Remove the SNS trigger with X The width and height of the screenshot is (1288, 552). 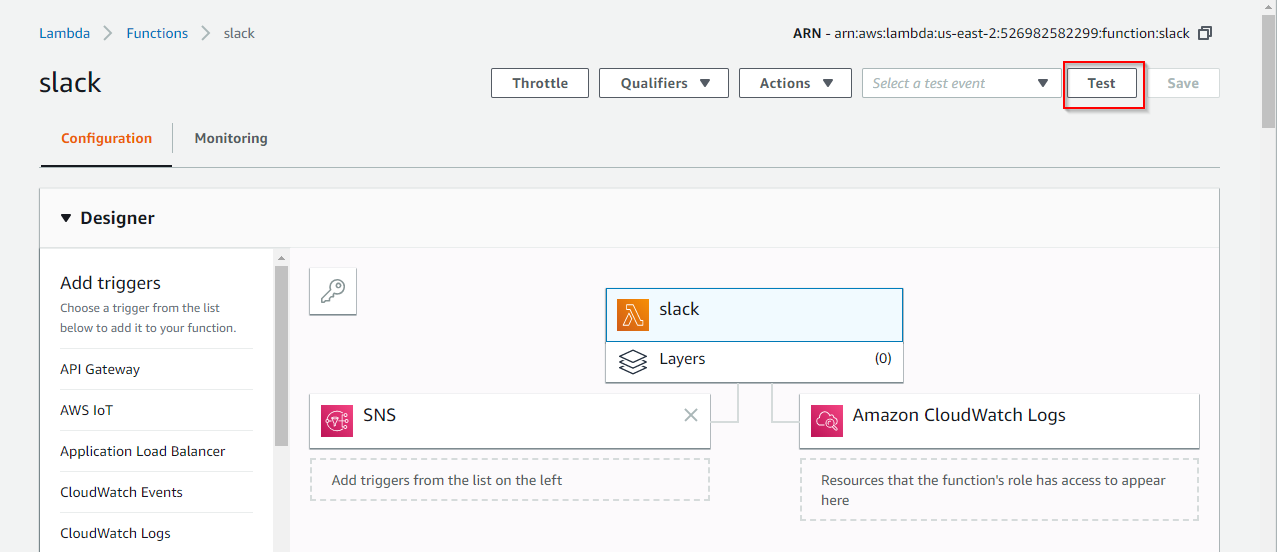(x=691, y=415)
